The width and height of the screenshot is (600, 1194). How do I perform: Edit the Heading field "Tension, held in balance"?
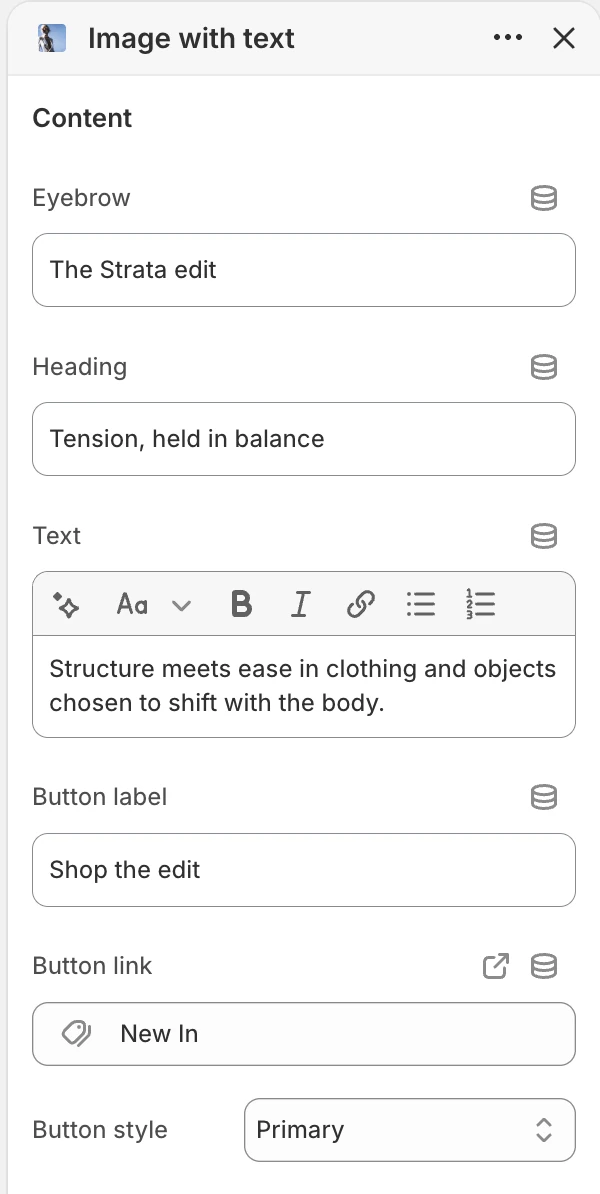(304, 439)
